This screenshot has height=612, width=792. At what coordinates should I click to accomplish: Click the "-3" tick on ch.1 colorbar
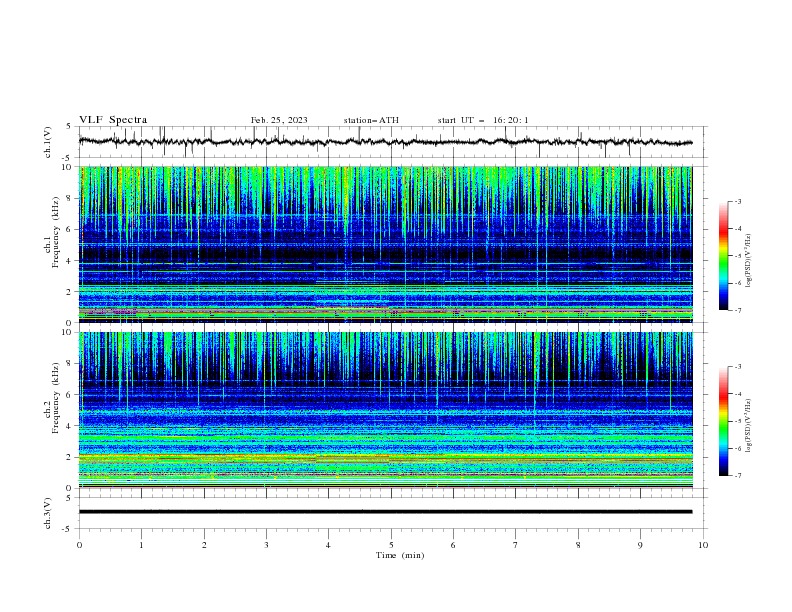[x=737, y=201]
